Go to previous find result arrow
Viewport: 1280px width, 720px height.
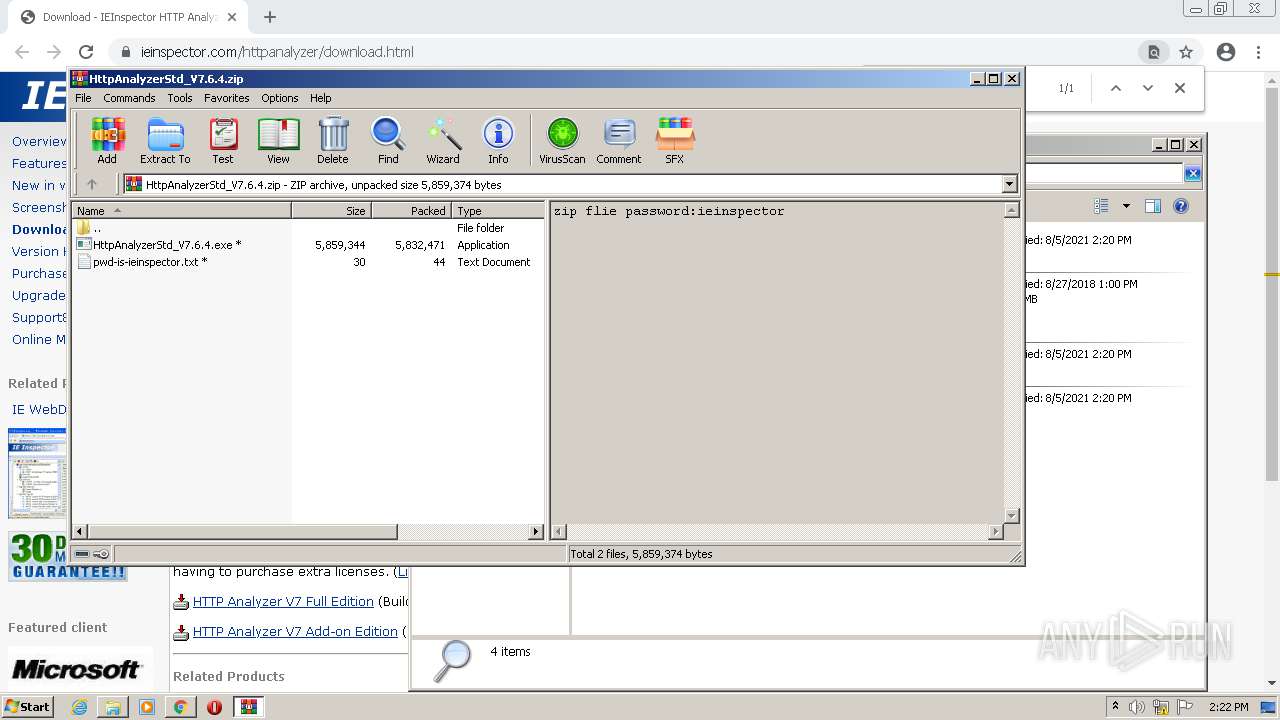pyautogui.click(x=1116, y=88)
